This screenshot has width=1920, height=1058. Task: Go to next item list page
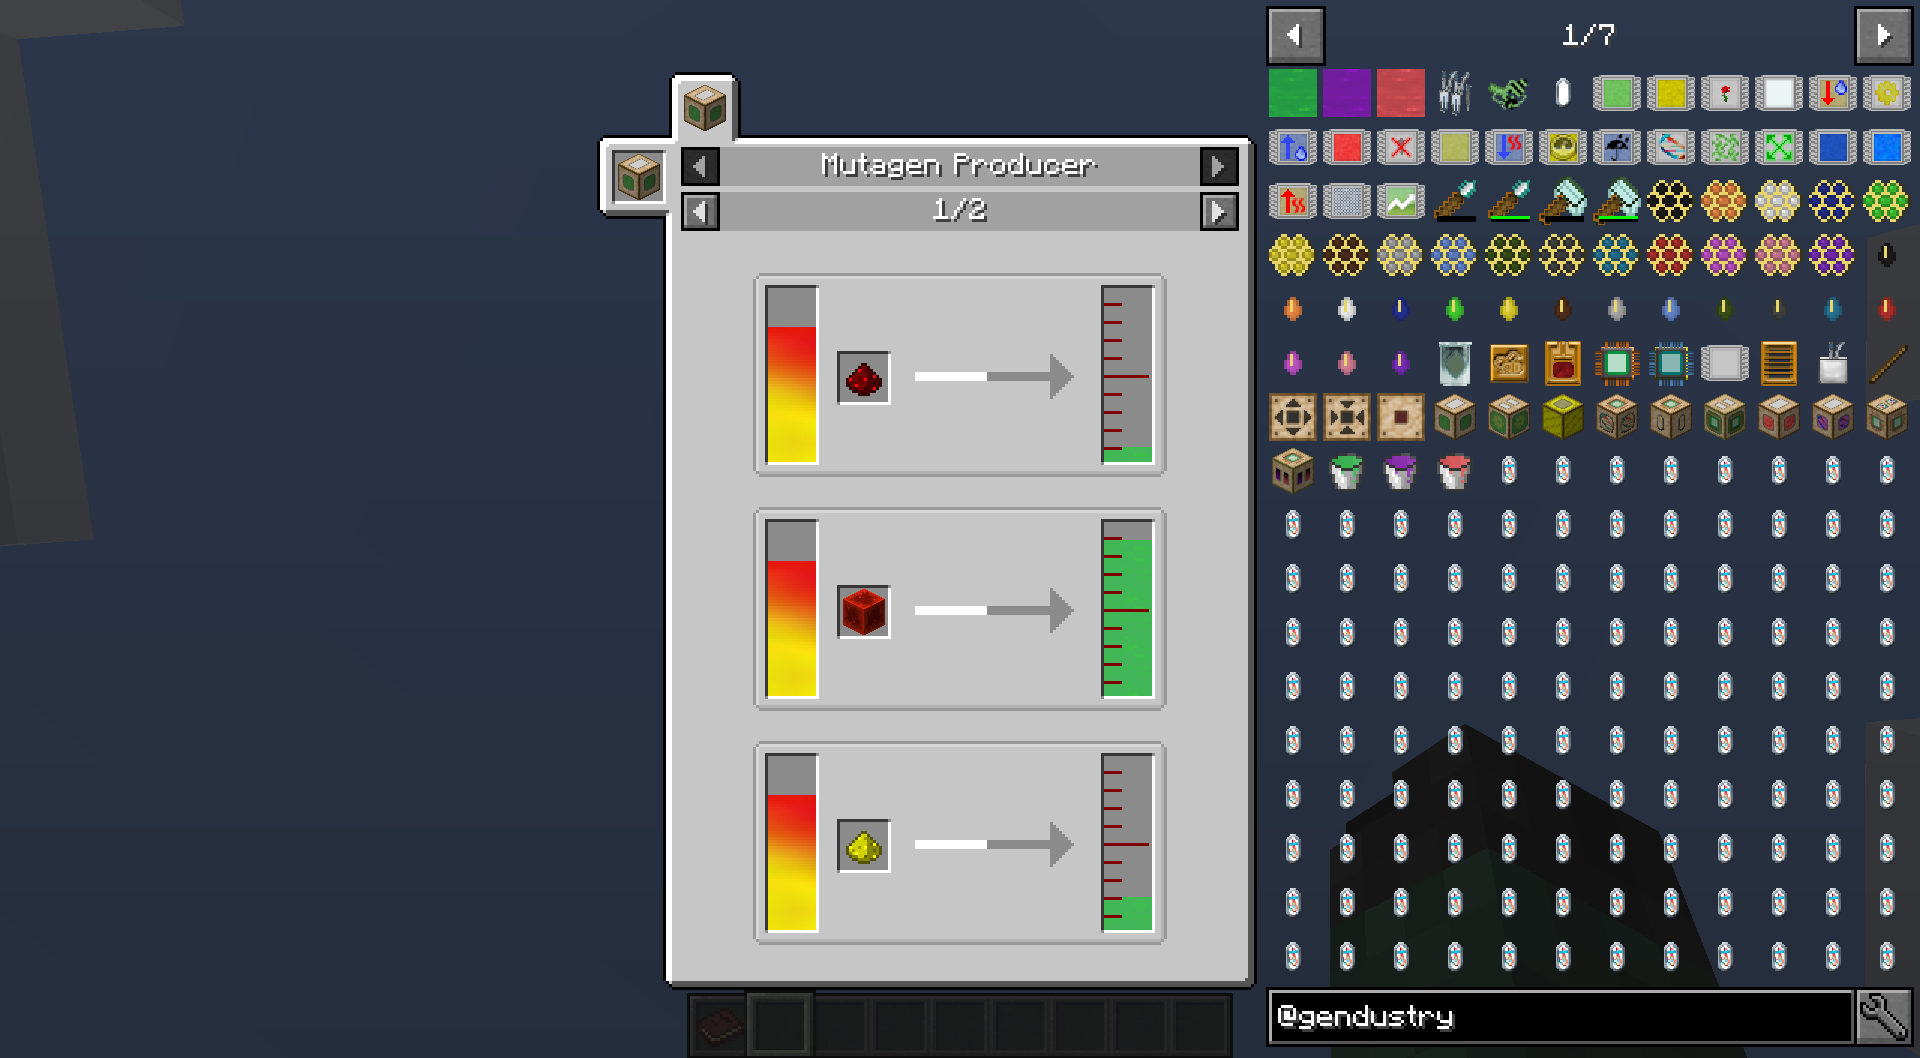point(1883,36)
